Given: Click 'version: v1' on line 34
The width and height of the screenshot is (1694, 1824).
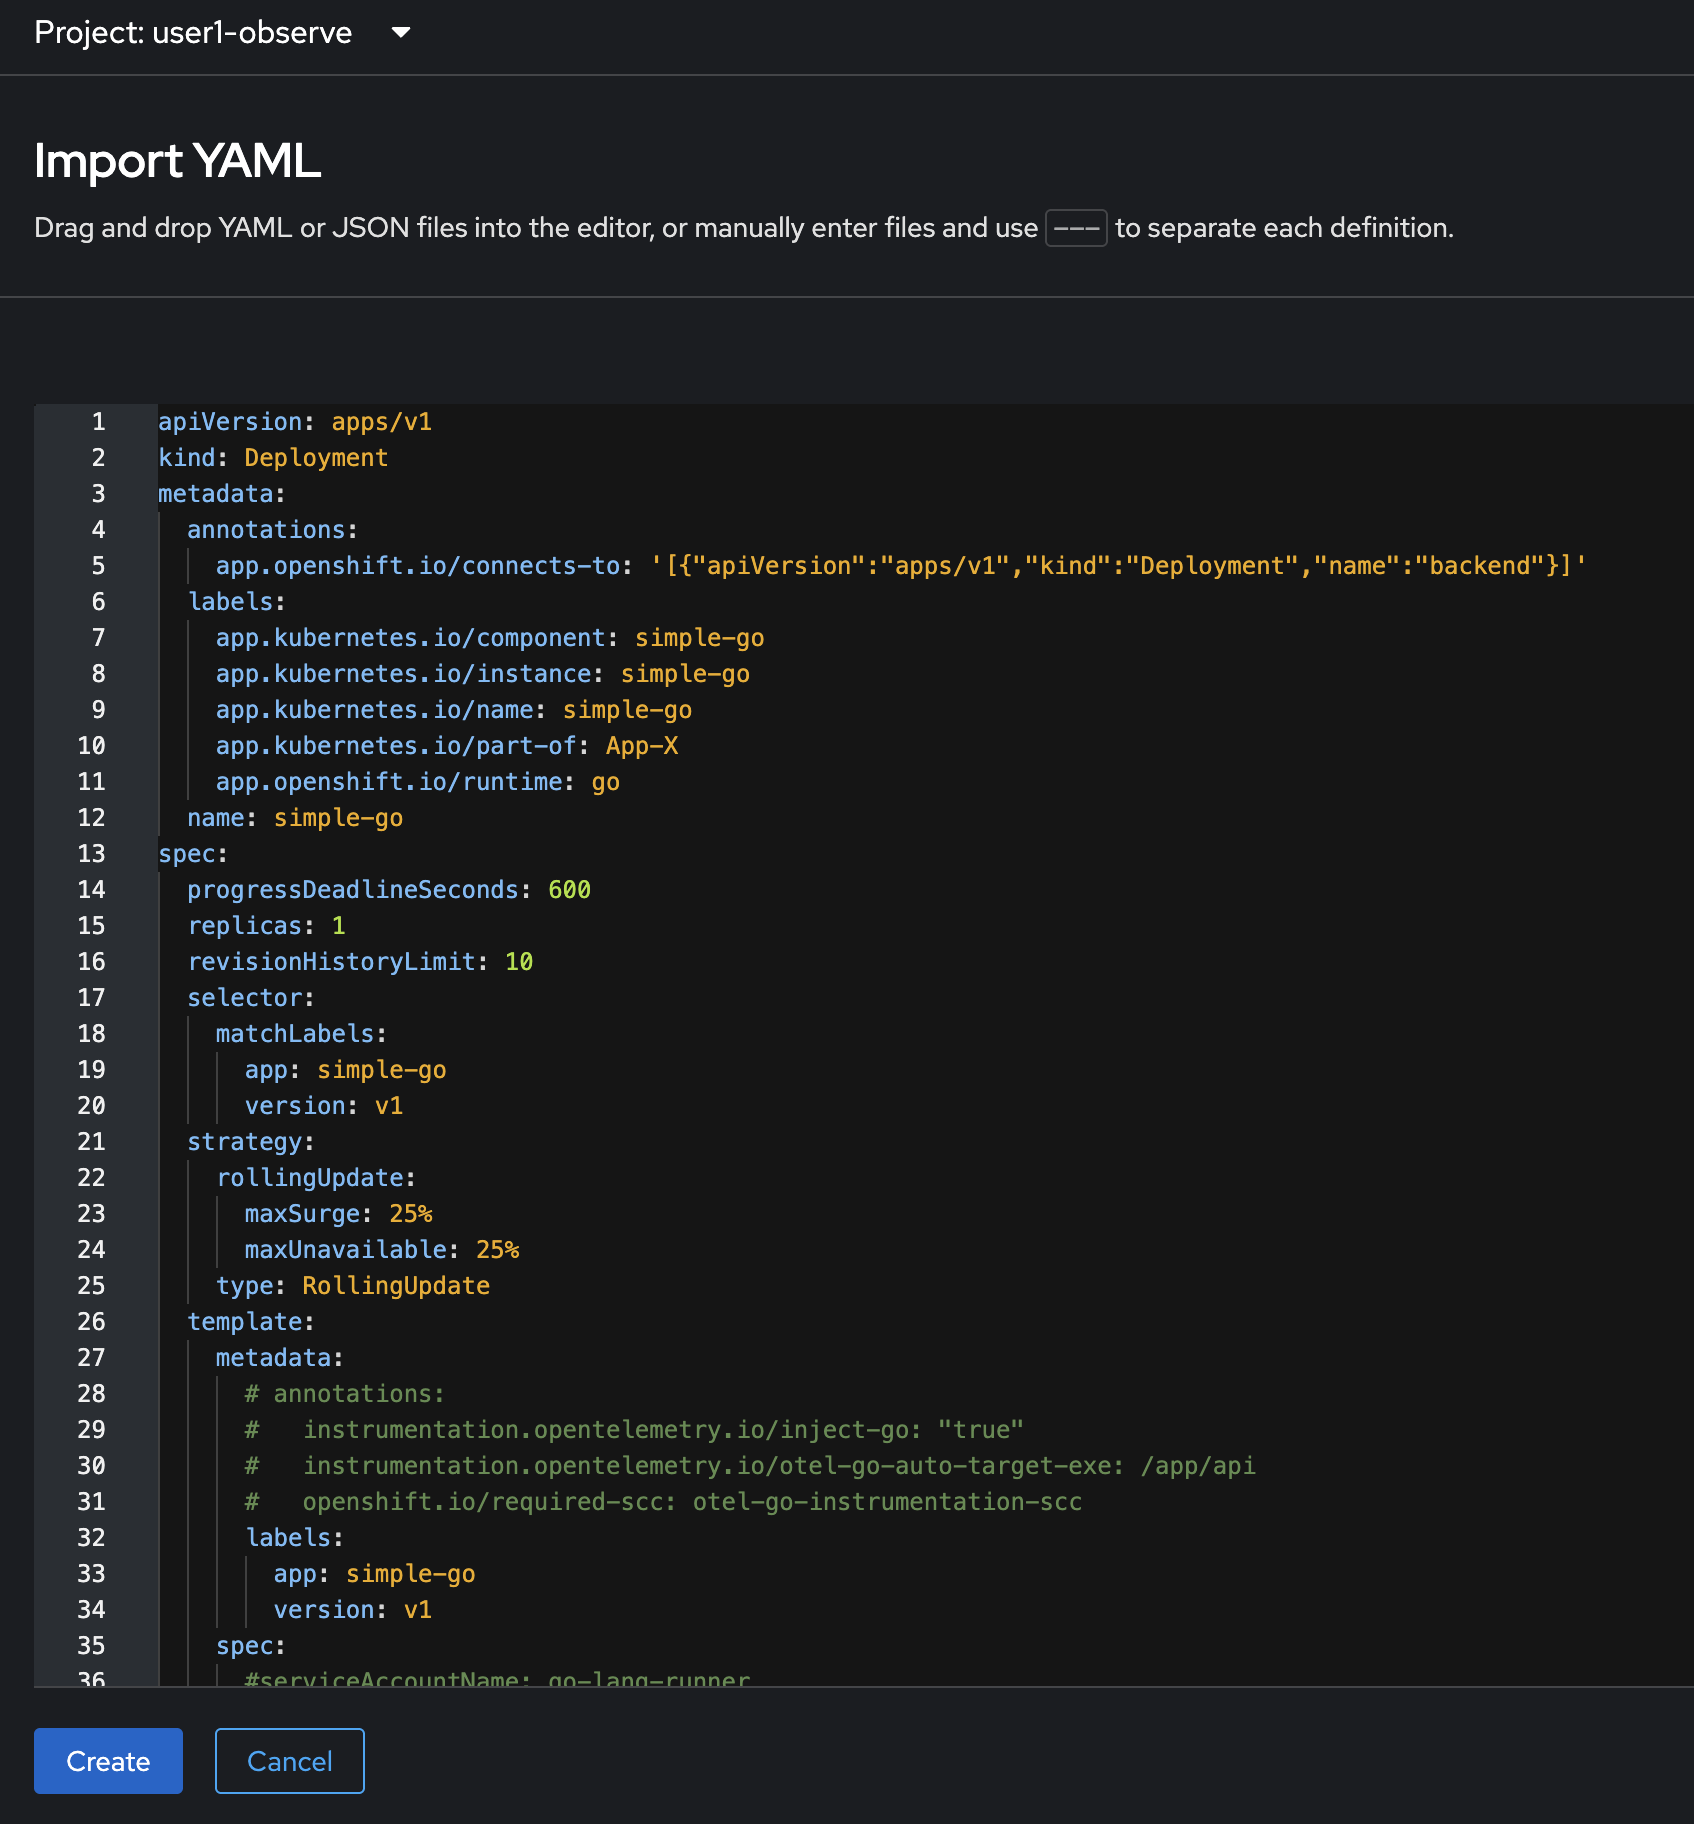Looking at the screenshot, I should click(x=353, y=1610).
